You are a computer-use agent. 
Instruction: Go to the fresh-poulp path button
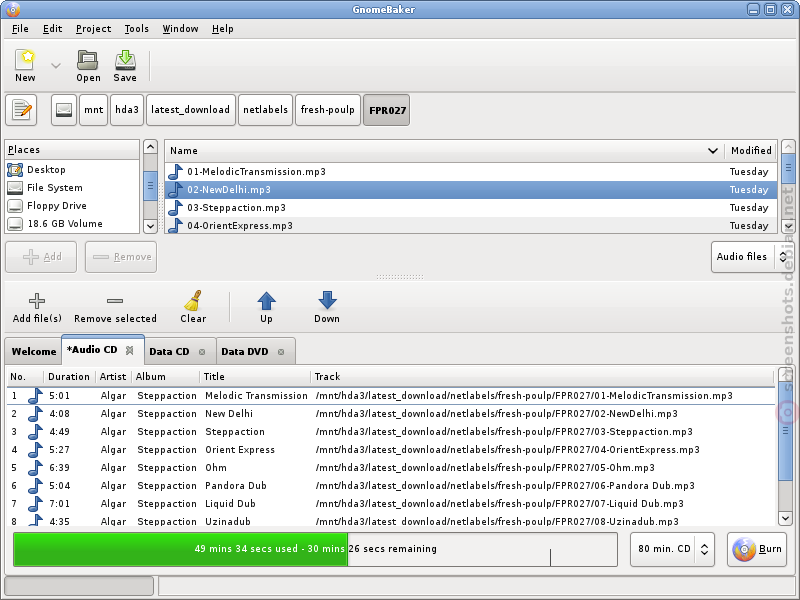tap(328, 110)
